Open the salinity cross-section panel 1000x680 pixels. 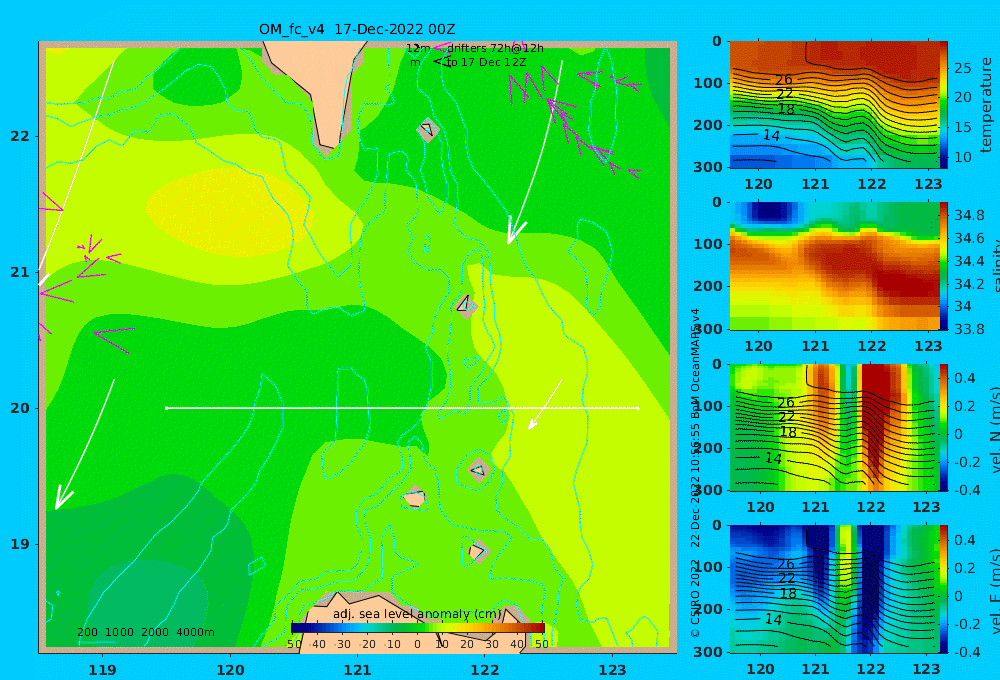[x=835, y=266]
